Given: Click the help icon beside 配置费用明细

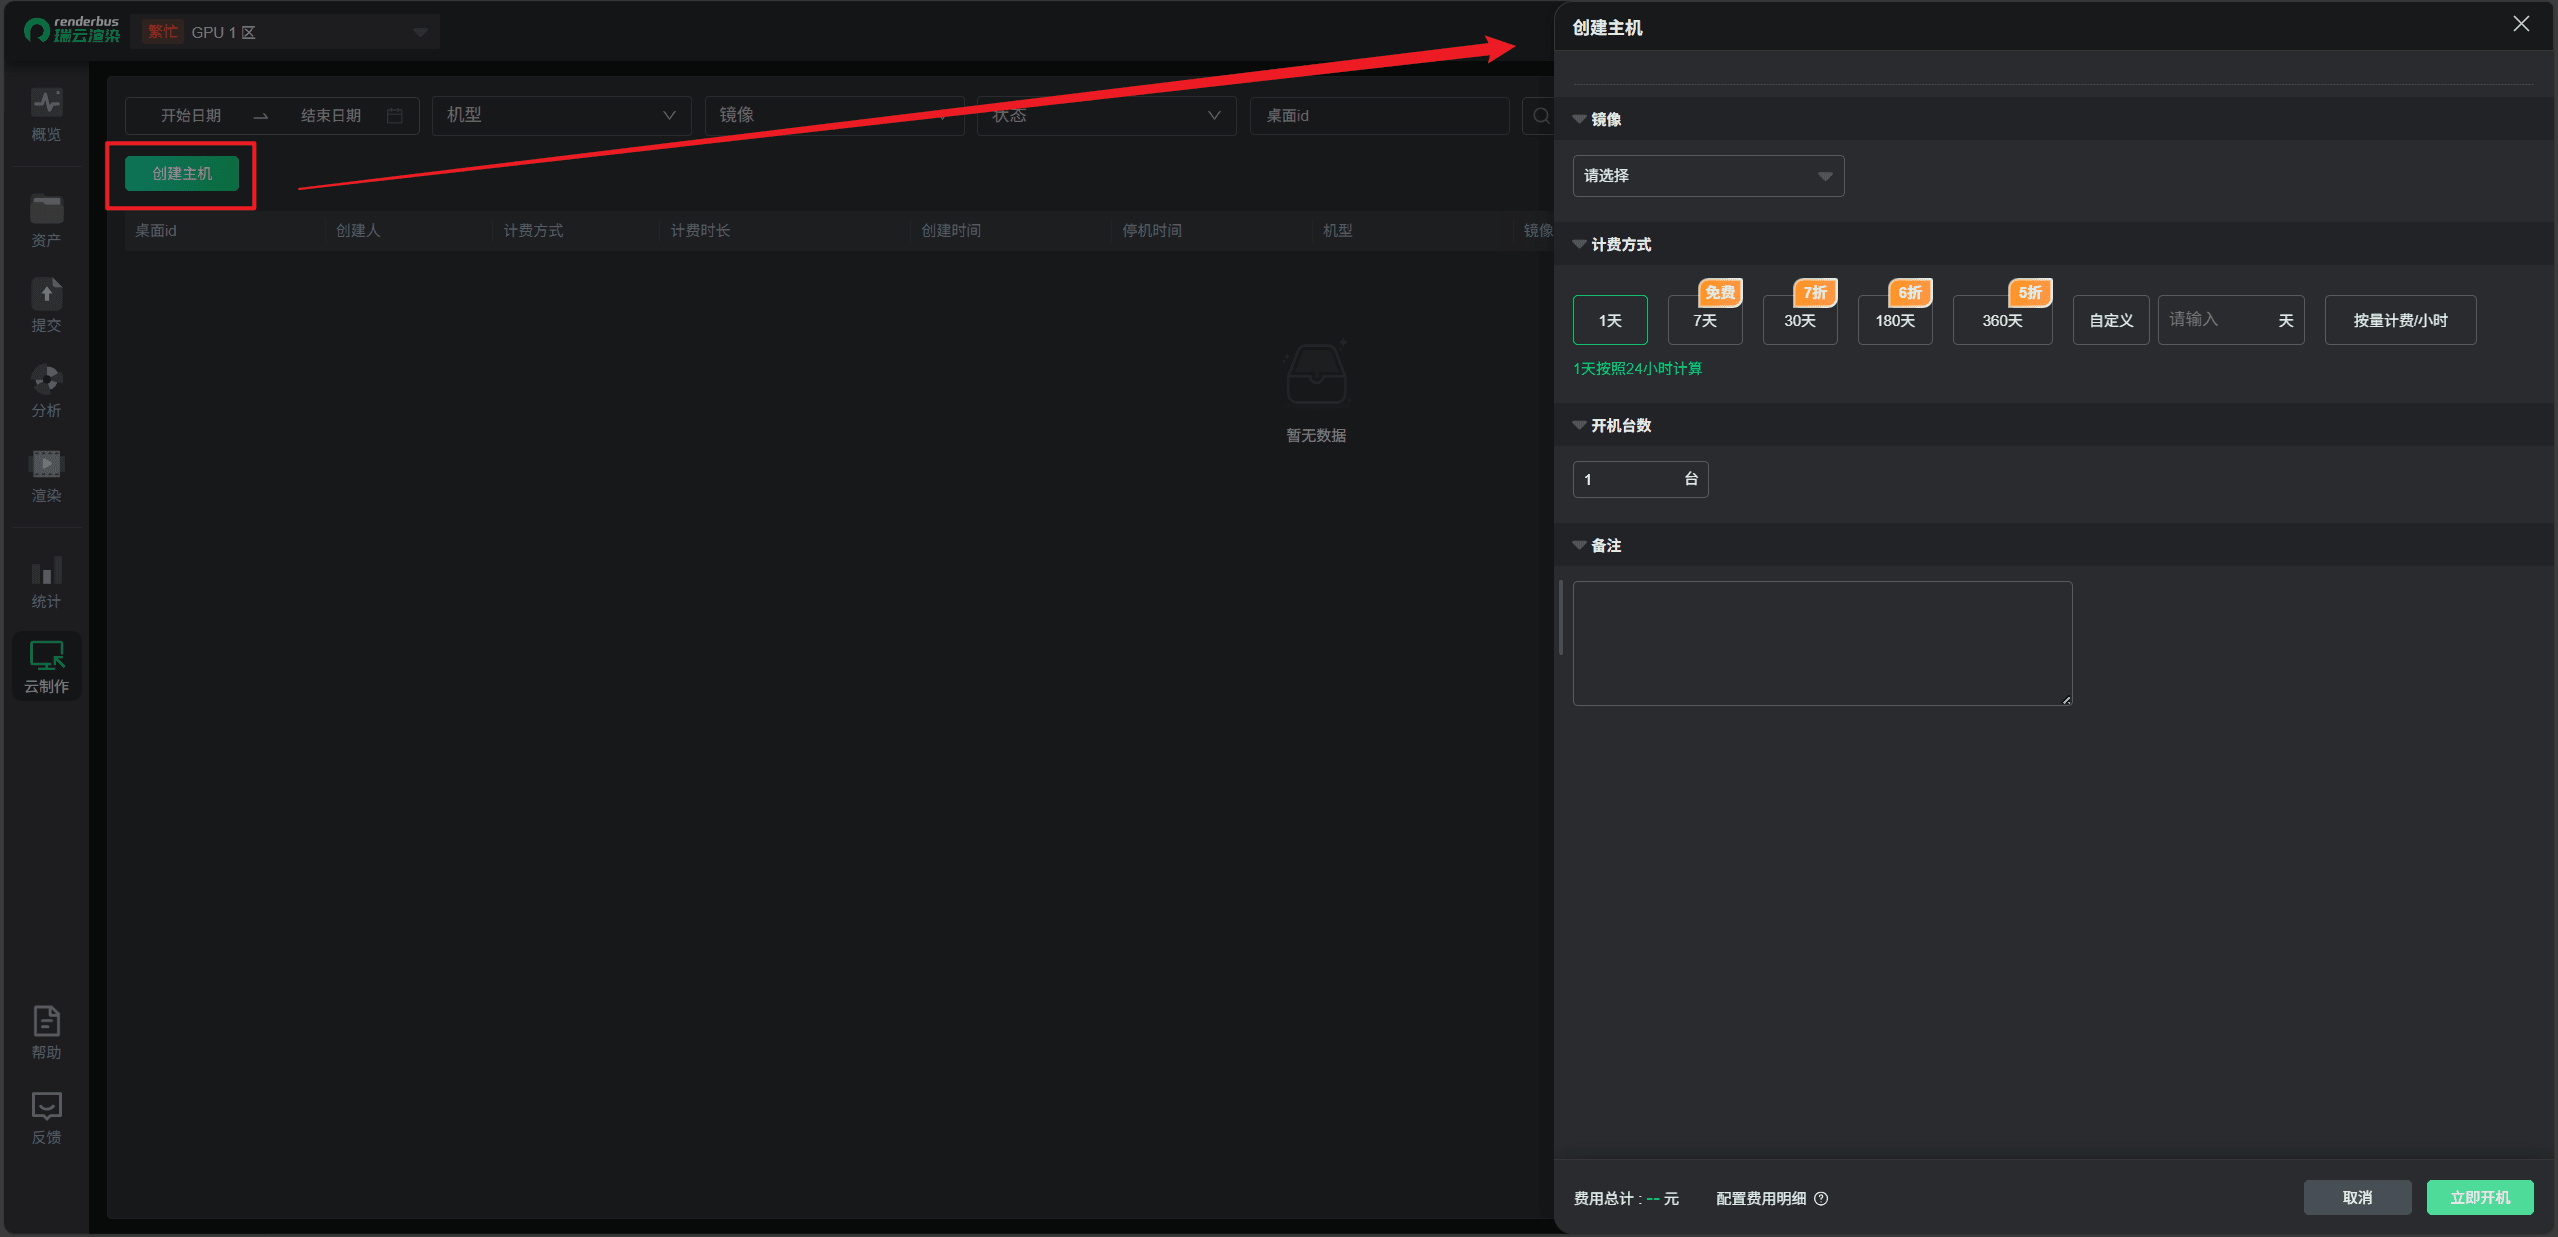Looking at the screenshot, I should point(1821,1198).
